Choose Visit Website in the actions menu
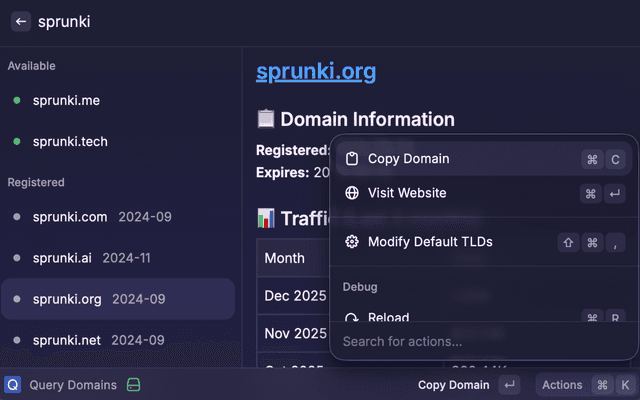This screenshot has width=640, height=400. click(x=407, y=193)
